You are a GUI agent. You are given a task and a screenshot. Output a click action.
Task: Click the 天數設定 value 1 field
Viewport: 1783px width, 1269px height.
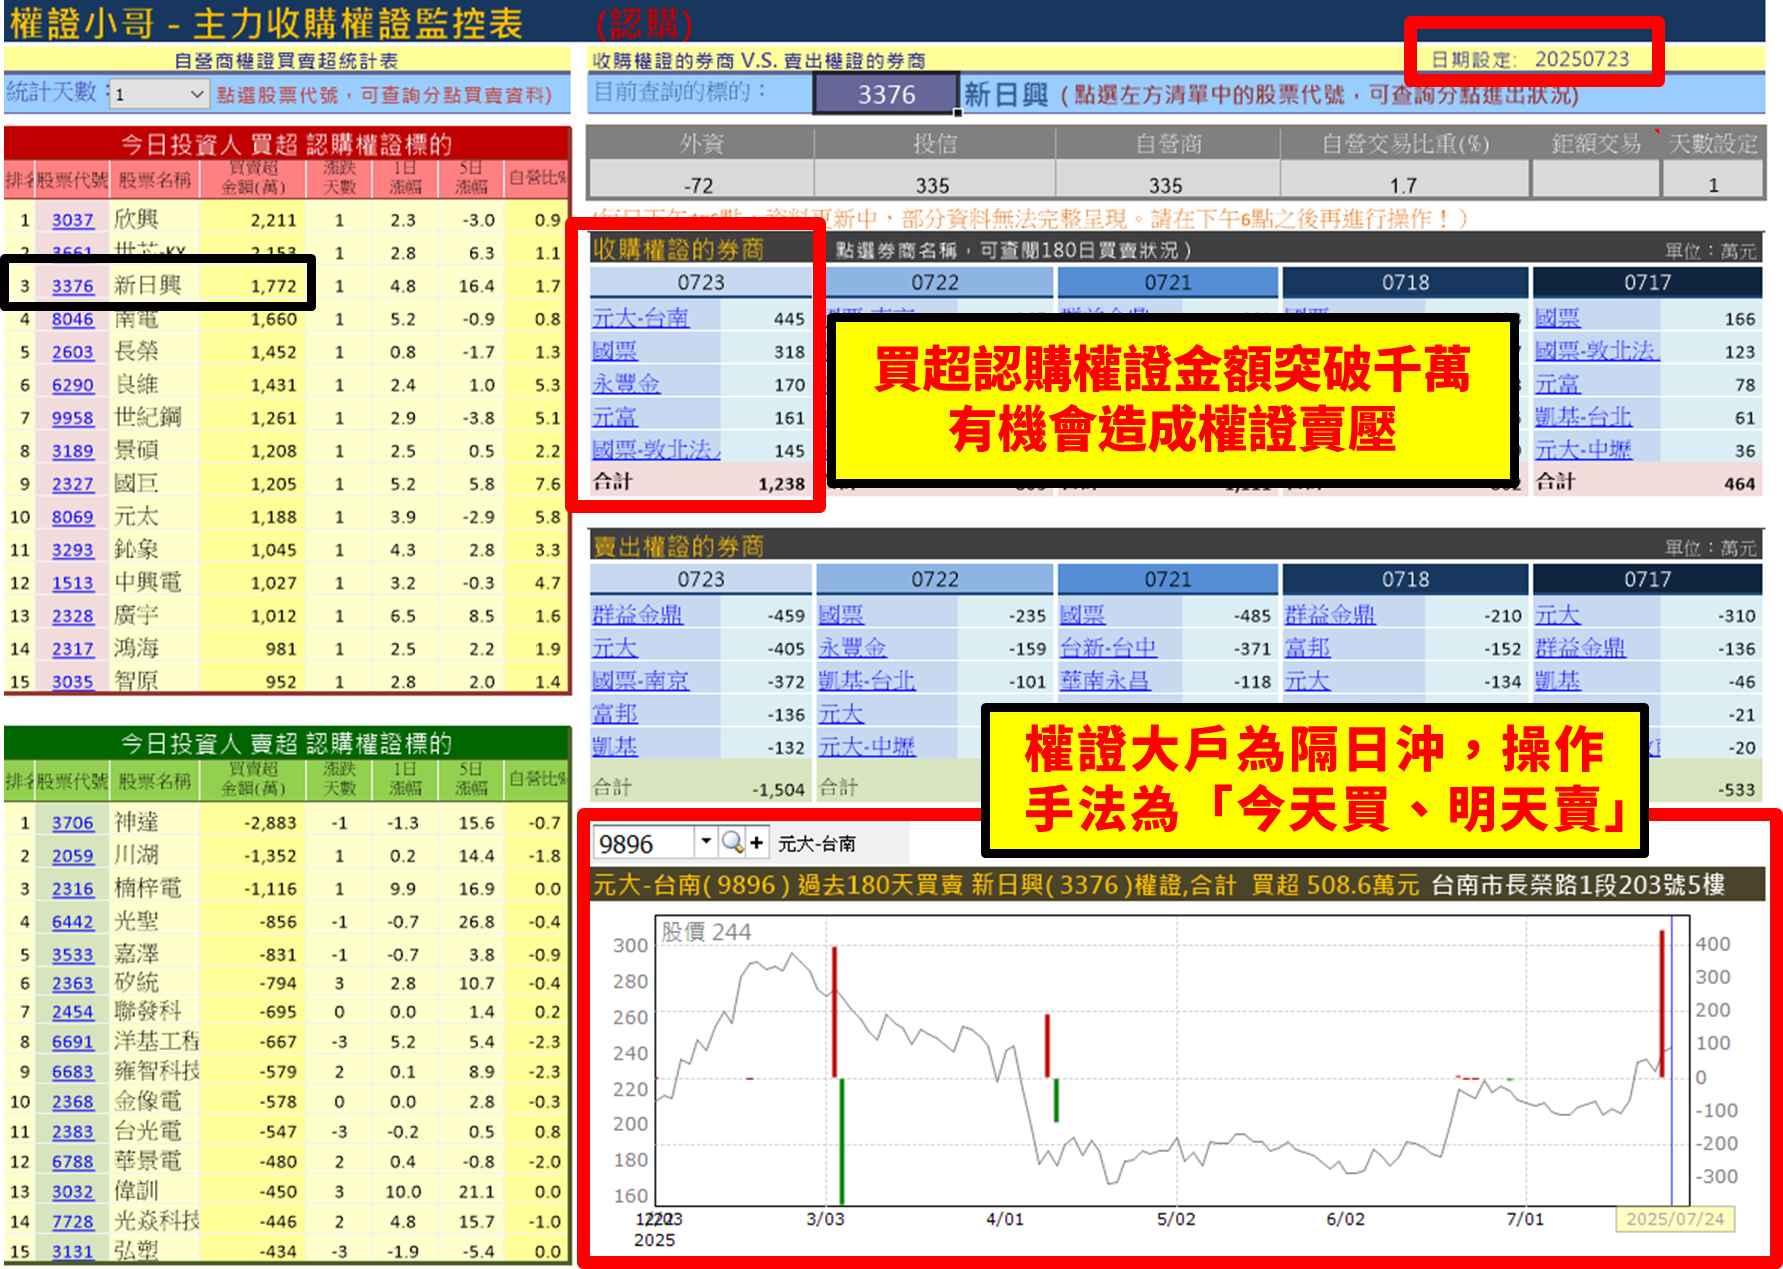tap(1713, 185)
